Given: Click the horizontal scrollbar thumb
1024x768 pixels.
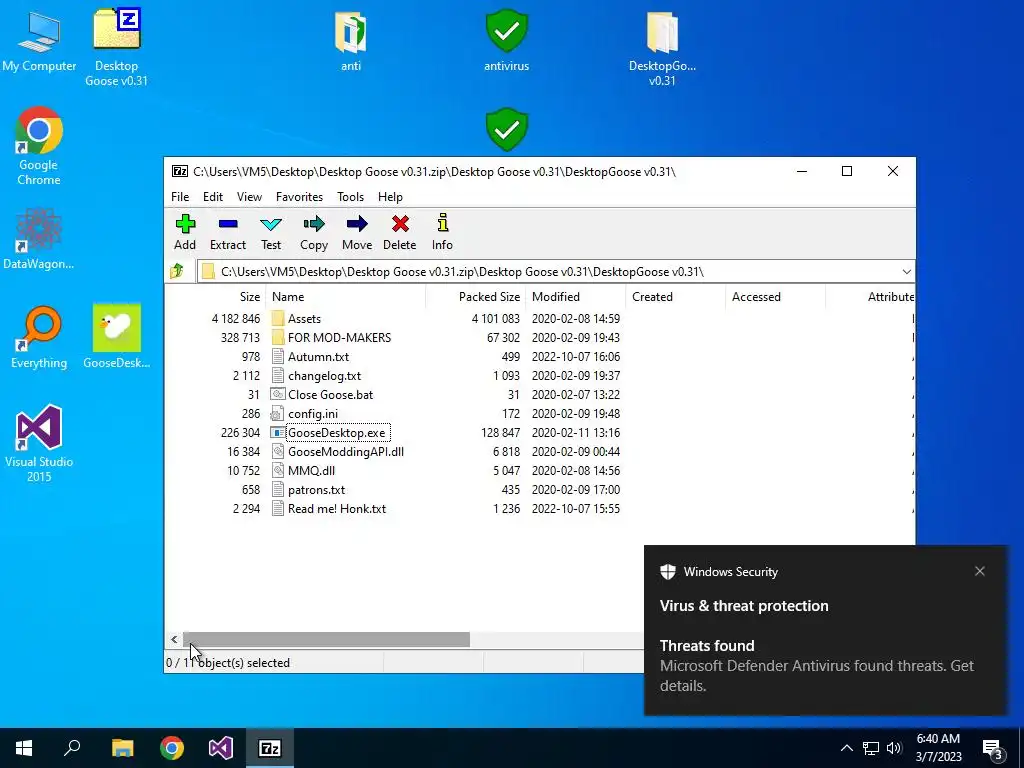Looking at the screenshot, I should (326, 639).
